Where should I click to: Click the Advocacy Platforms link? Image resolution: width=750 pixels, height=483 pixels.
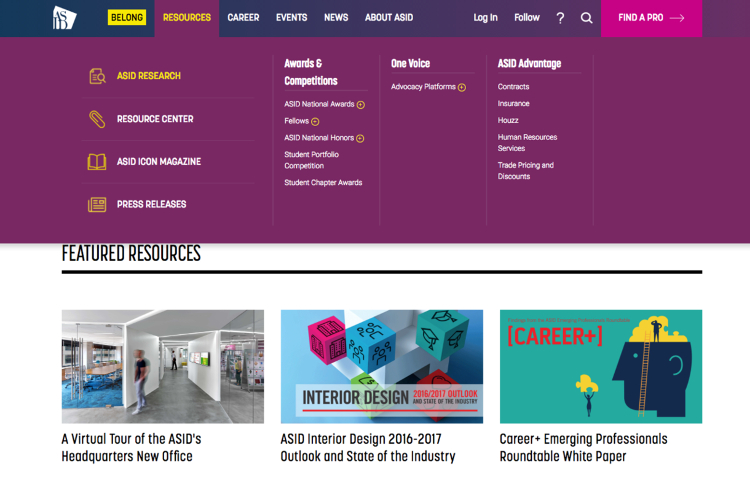coord(423,87)
